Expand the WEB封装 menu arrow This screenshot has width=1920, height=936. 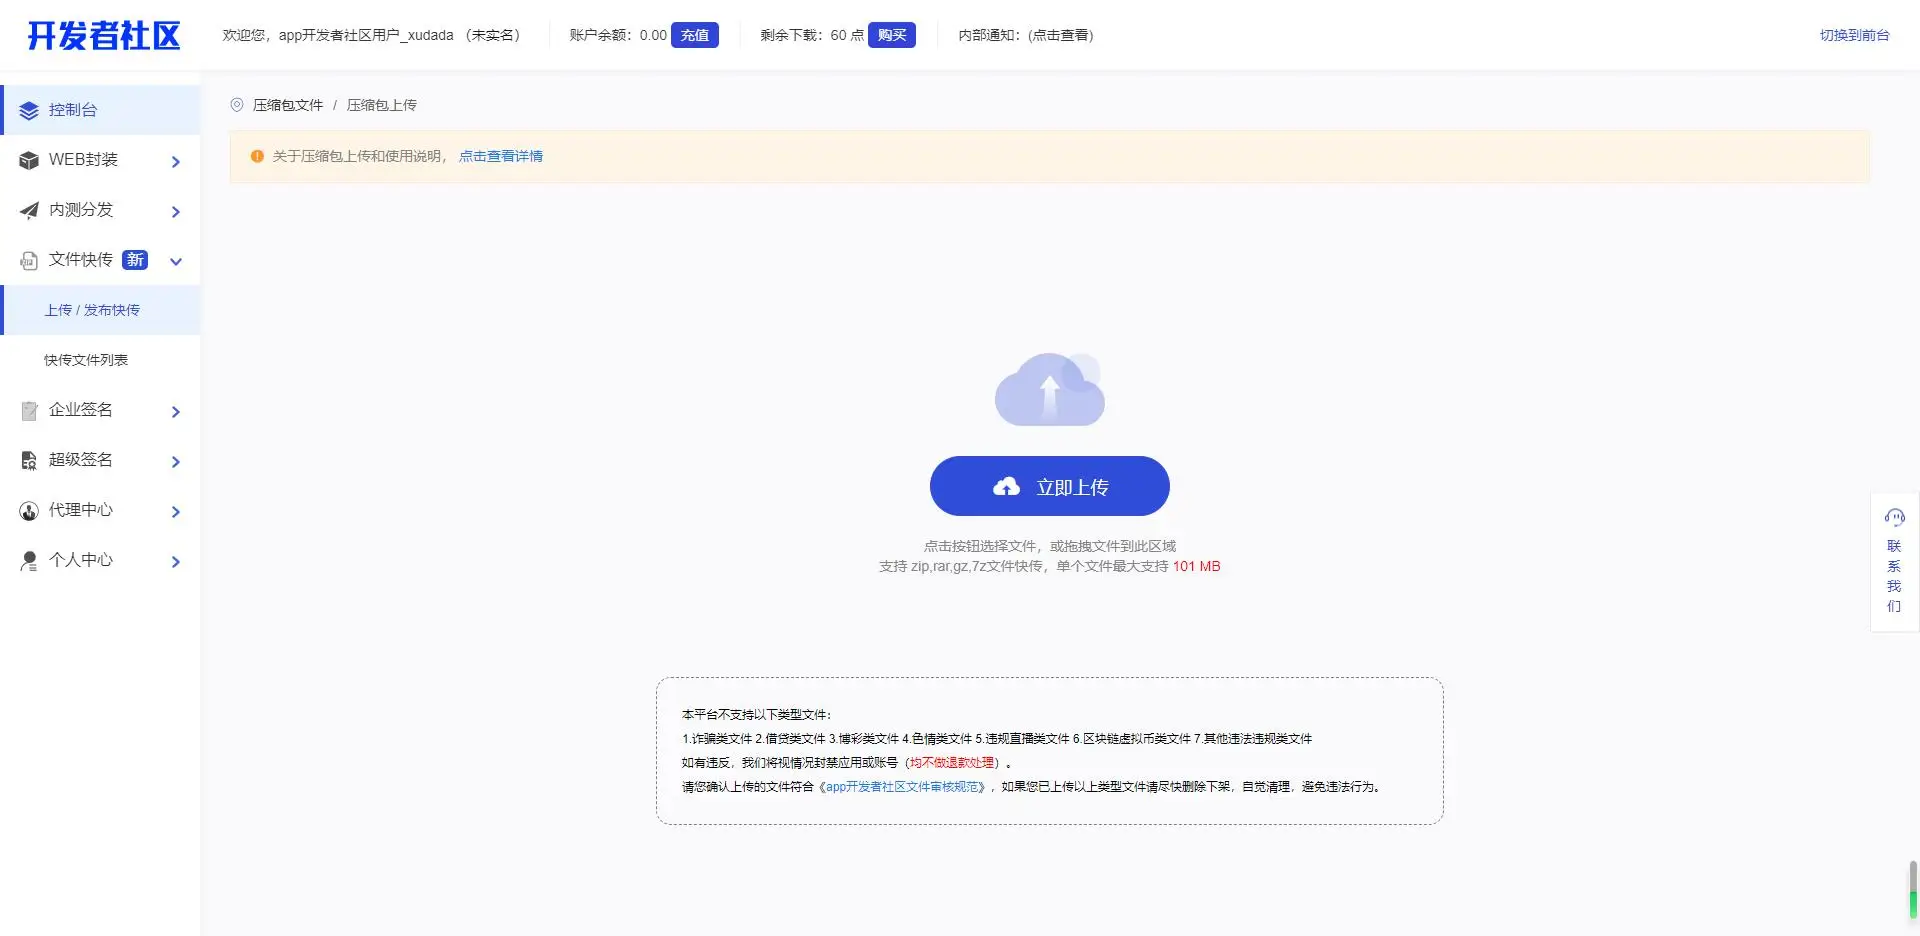tap(176, 162)
